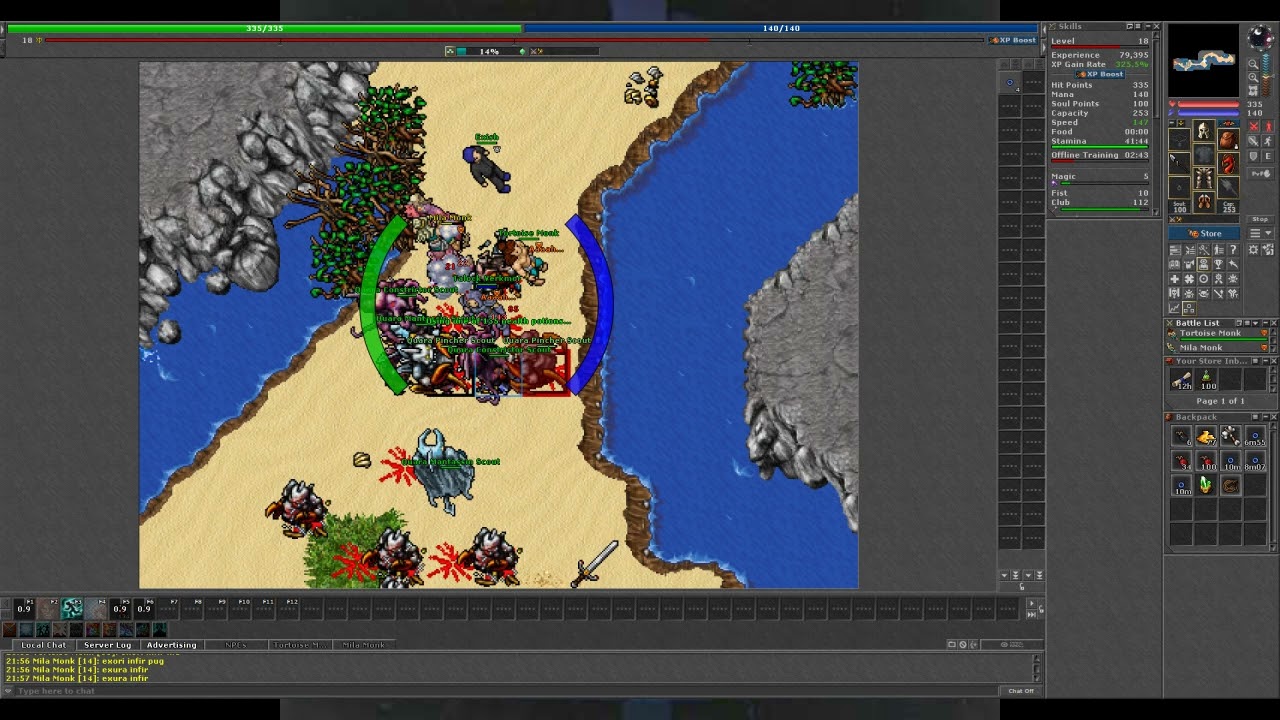Toggle the PvP mode button
The image size is (1280, 720).
[1260, 173]
